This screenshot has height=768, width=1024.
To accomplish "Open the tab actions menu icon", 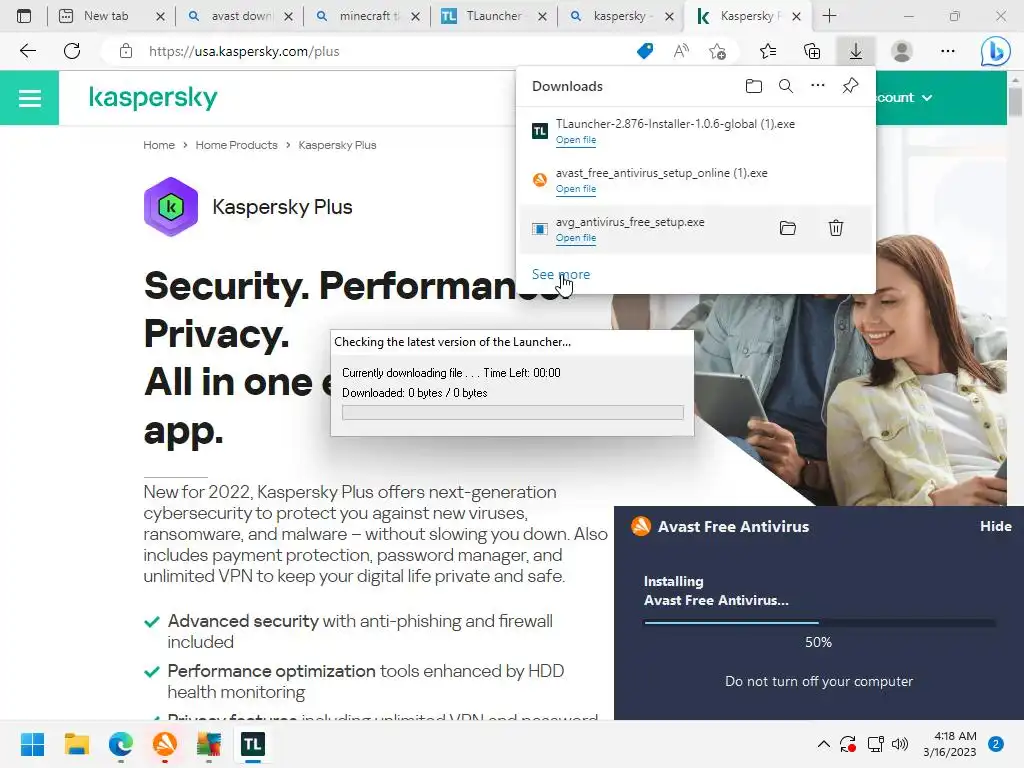I will click(x=24, y=16).
